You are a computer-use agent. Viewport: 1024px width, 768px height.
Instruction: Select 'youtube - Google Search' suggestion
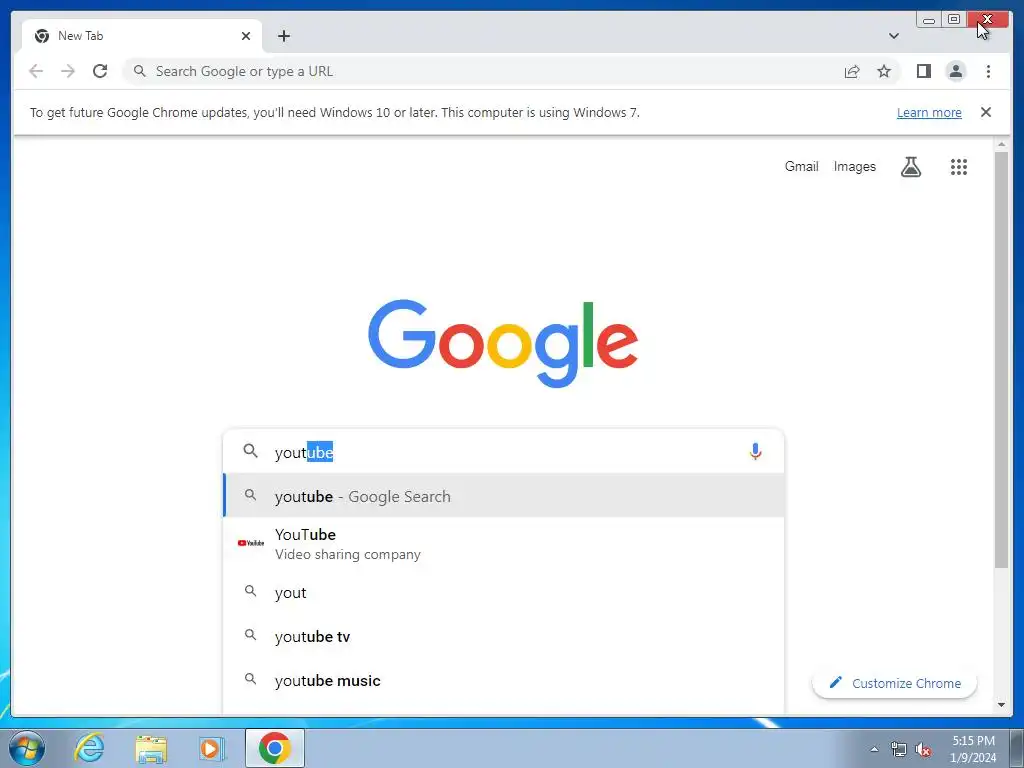[504, 496]
